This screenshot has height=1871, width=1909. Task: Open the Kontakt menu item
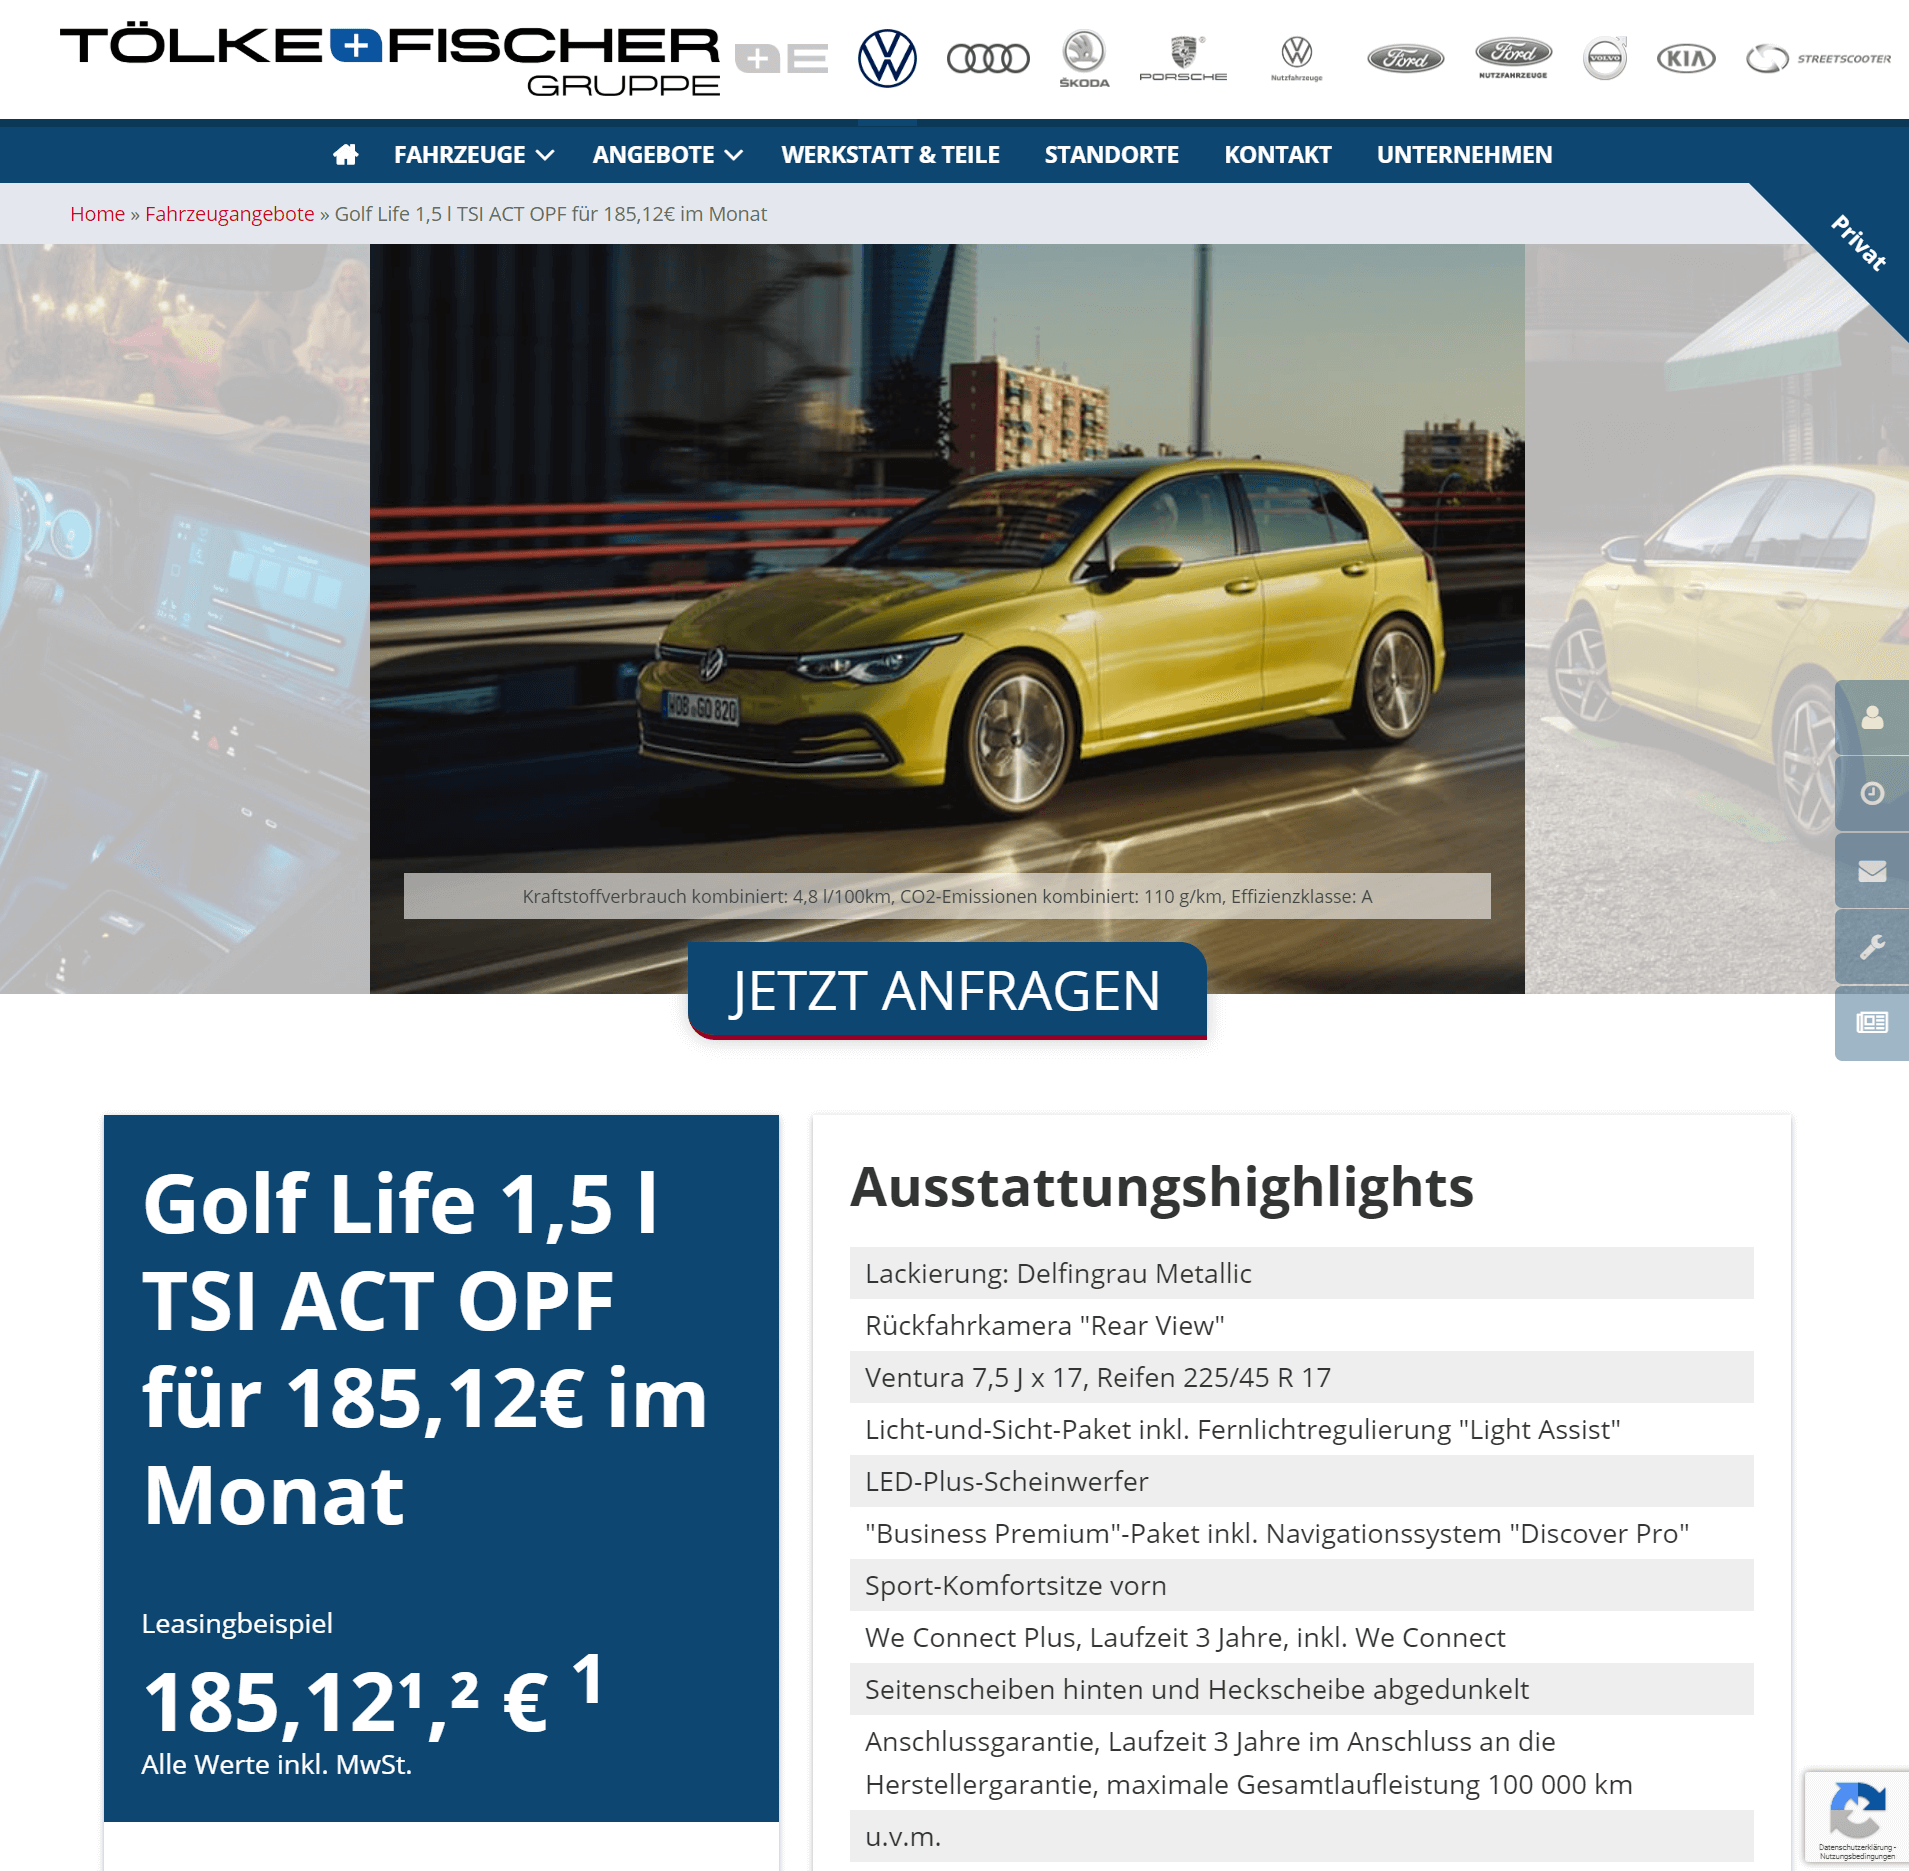tap(1277, 154)
